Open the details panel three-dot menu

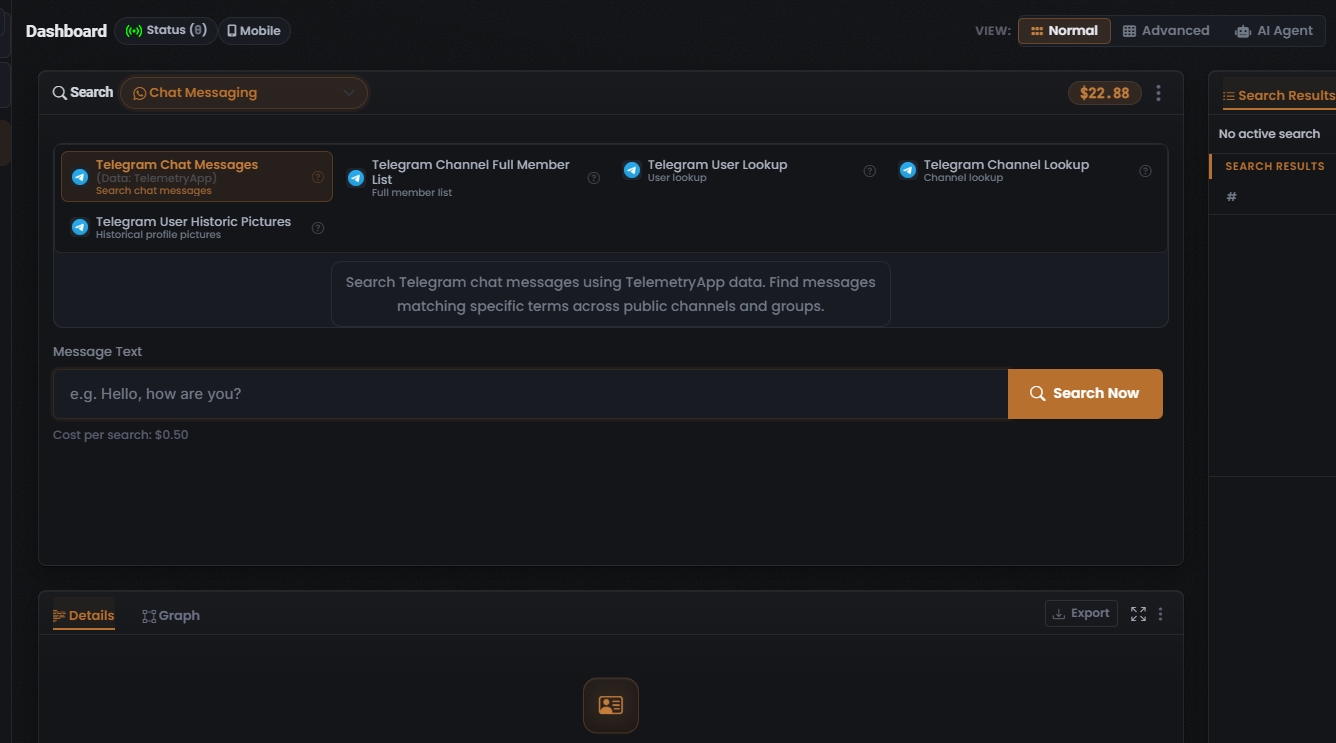1161,614
